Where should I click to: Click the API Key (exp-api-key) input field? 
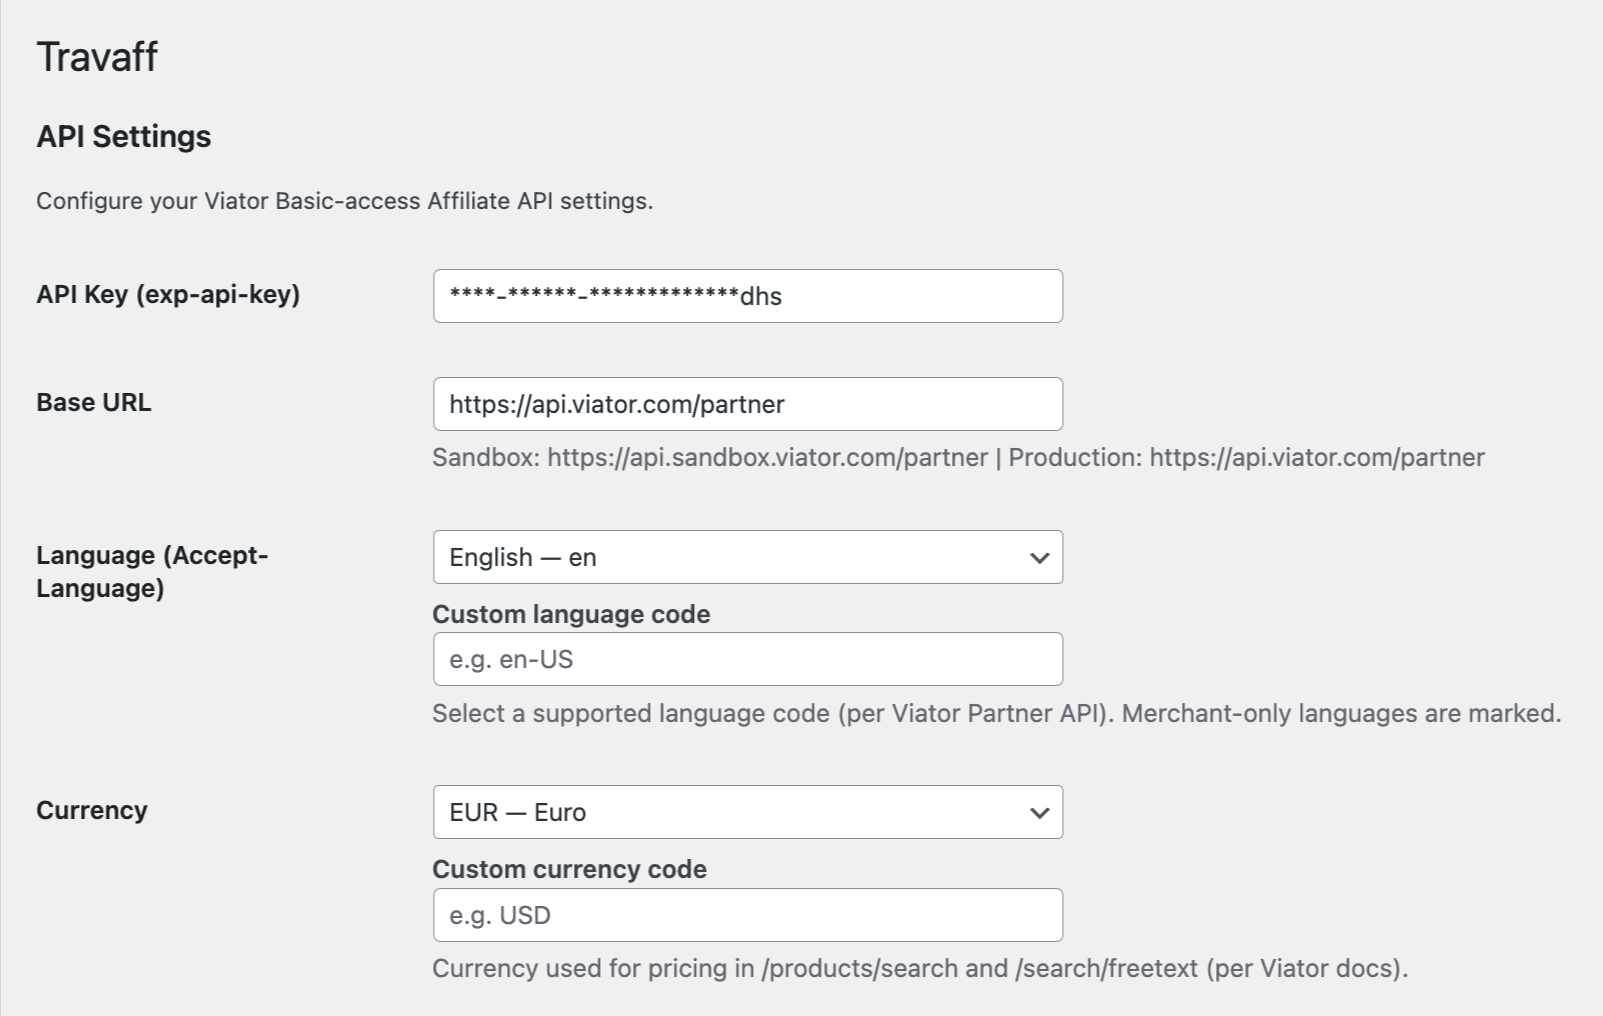[746, 295]
